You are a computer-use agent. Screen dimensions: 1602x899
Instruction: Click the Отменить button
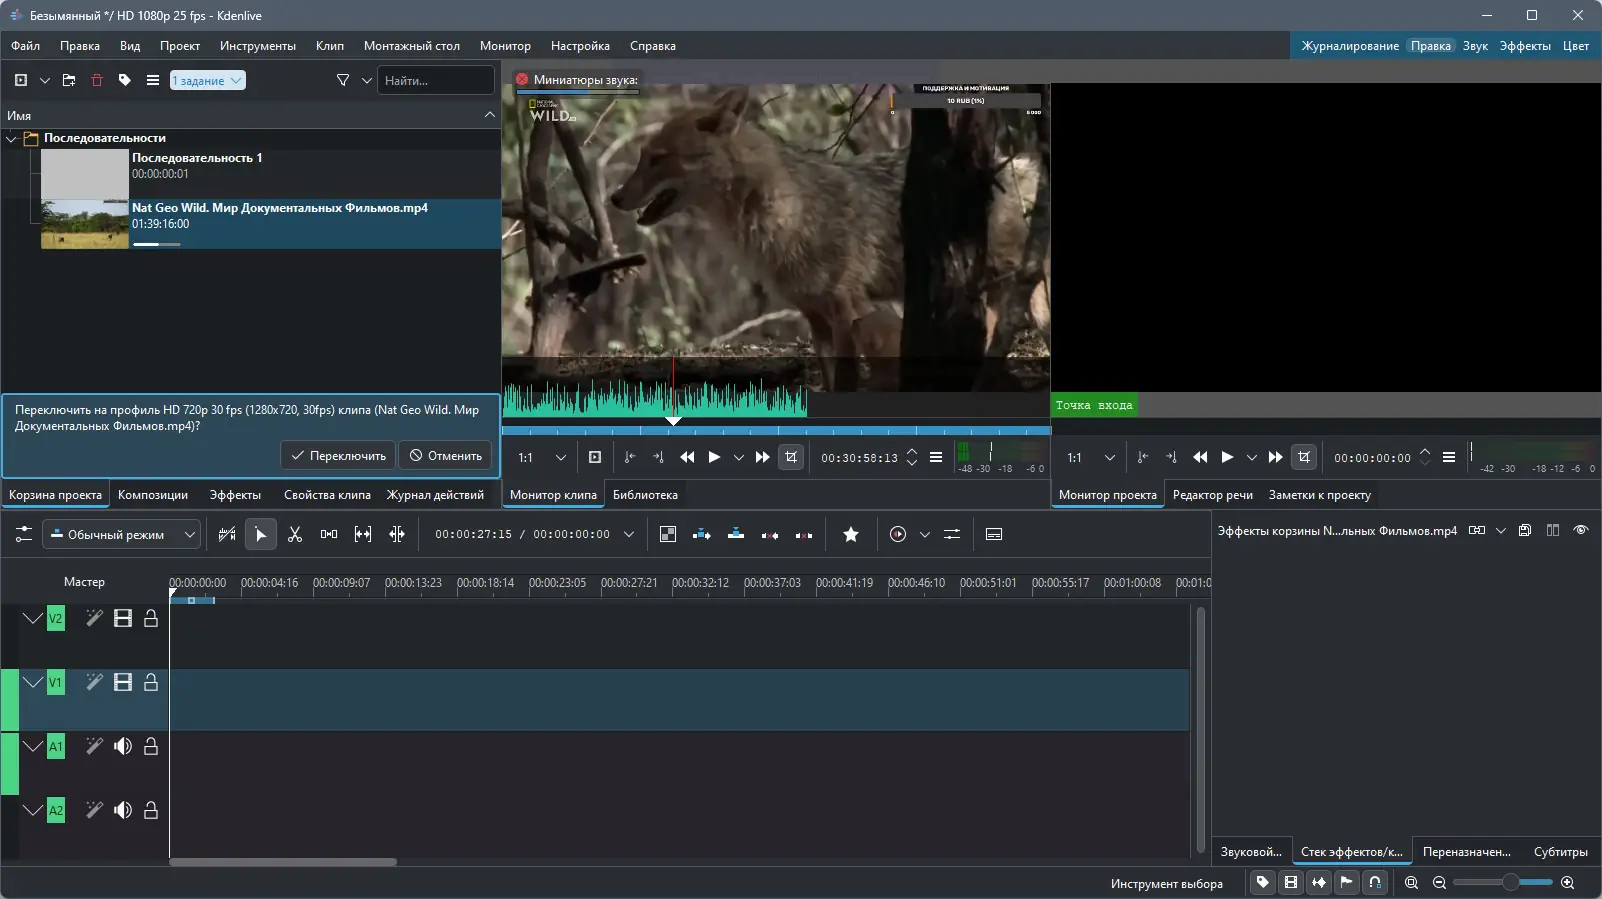pyautogui.click(x=446, y=456)
